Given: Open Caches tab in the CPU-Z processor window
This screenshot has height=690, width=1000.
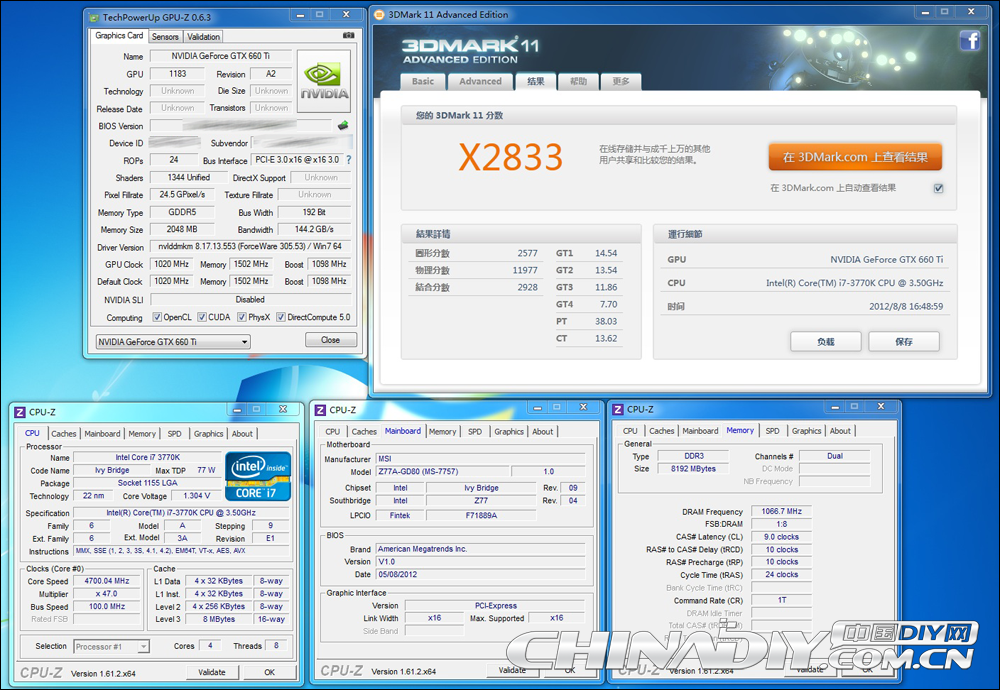Looking at the screenshot, I should tap(64, 434).
